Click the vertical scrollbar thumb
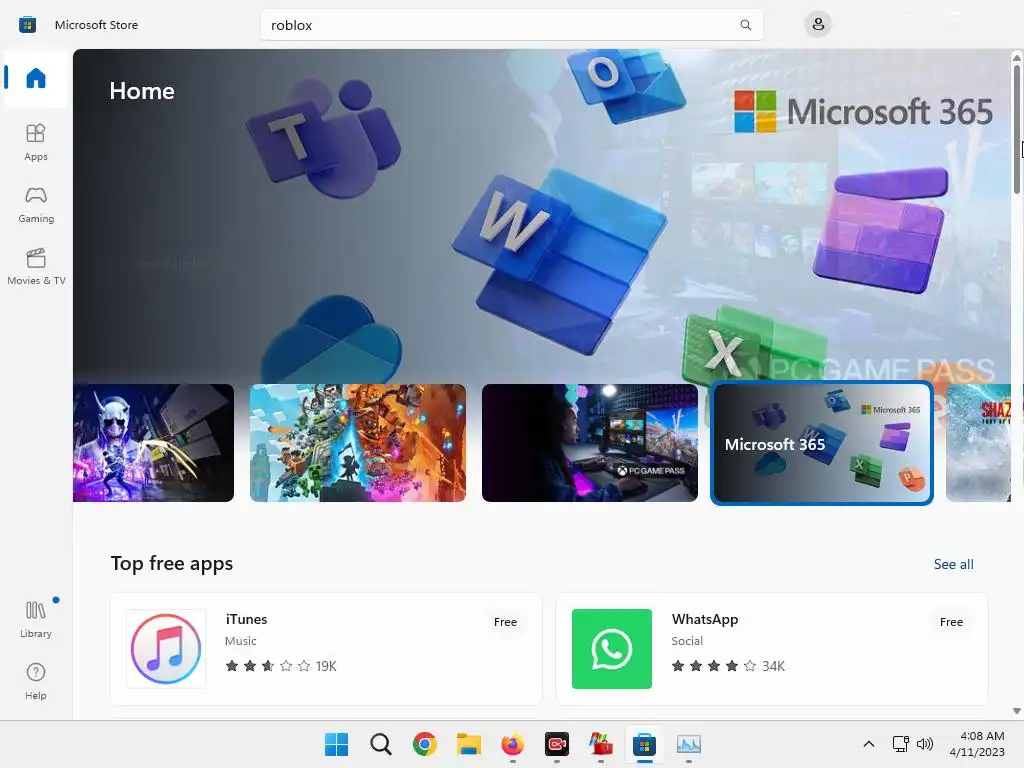The width and height of the screenshot is (1024, 768). tap(1017, 129)
